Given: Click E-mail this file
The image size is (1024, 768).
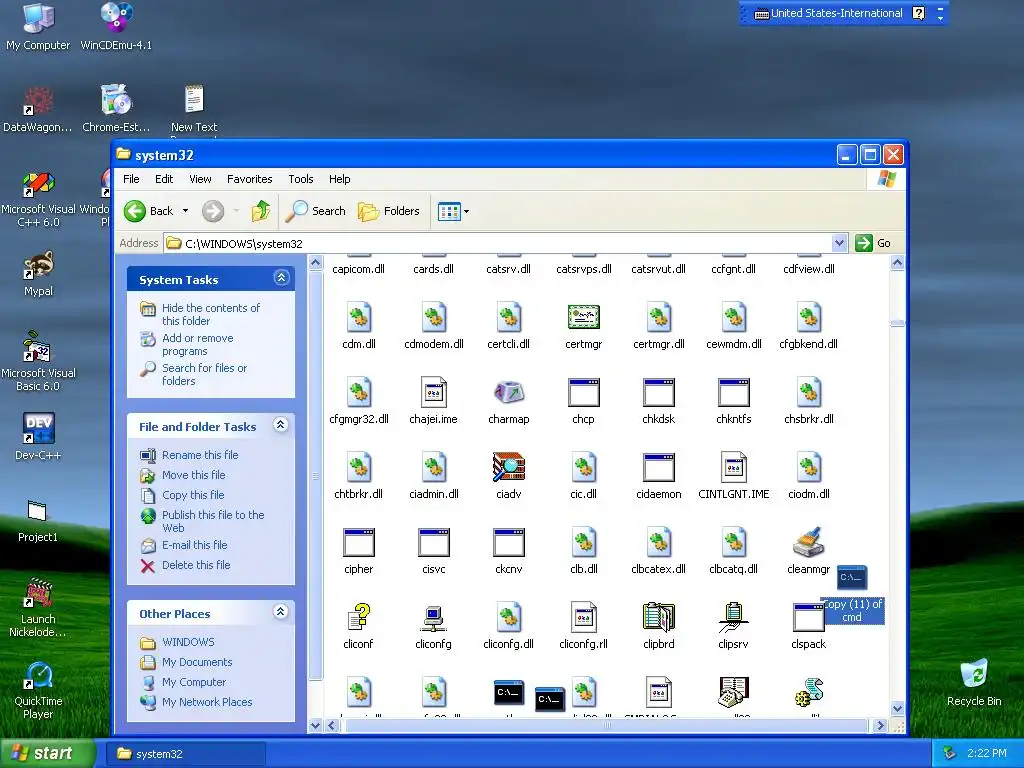Looking at the screenshot, I should 195,545.
